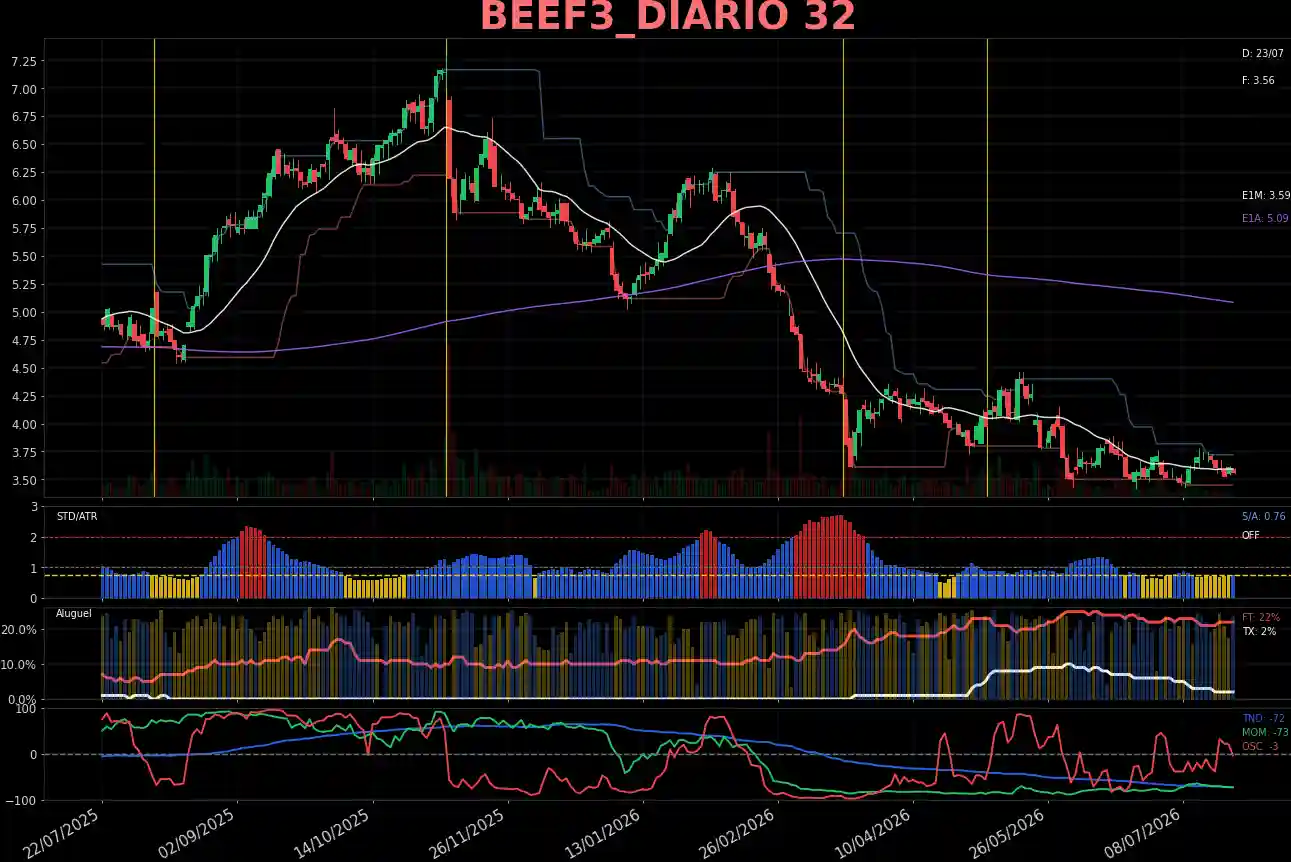
Task: Click the 08/07/2026 date axis label
Action: click(x=1143, y=833)
